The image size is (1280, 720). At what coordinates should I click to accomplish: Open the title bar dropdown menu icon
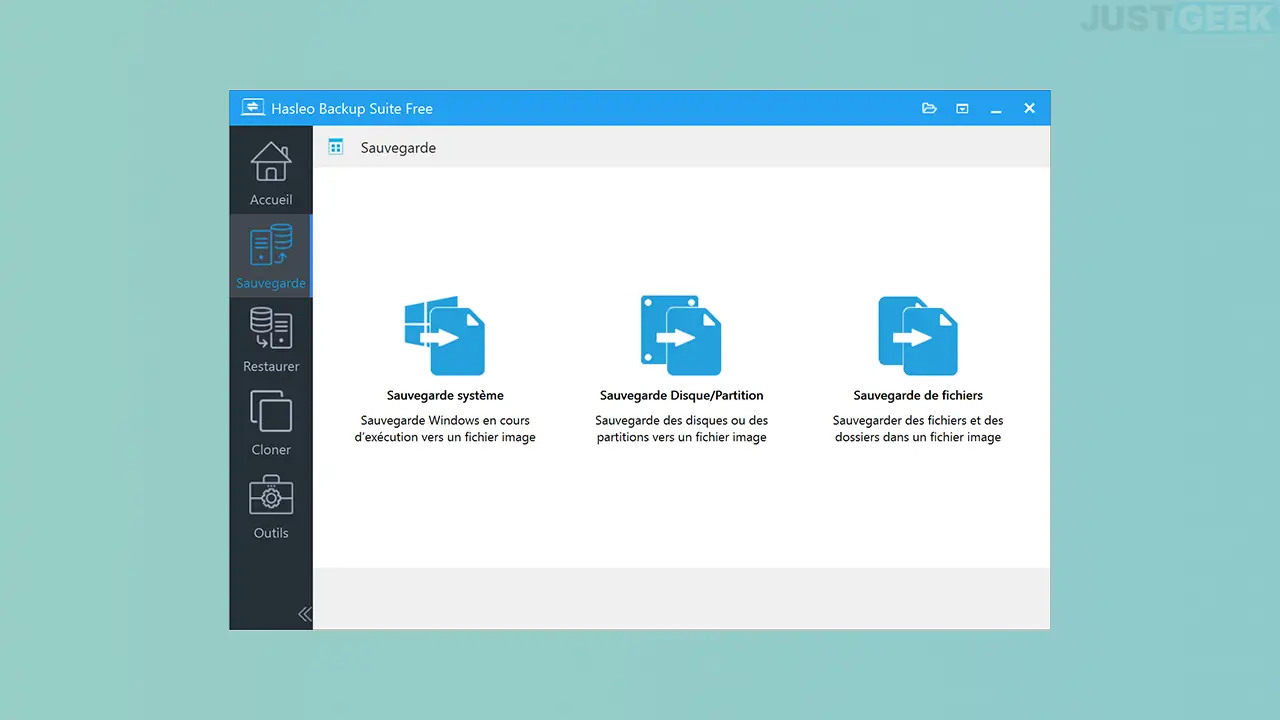[962, 108]
